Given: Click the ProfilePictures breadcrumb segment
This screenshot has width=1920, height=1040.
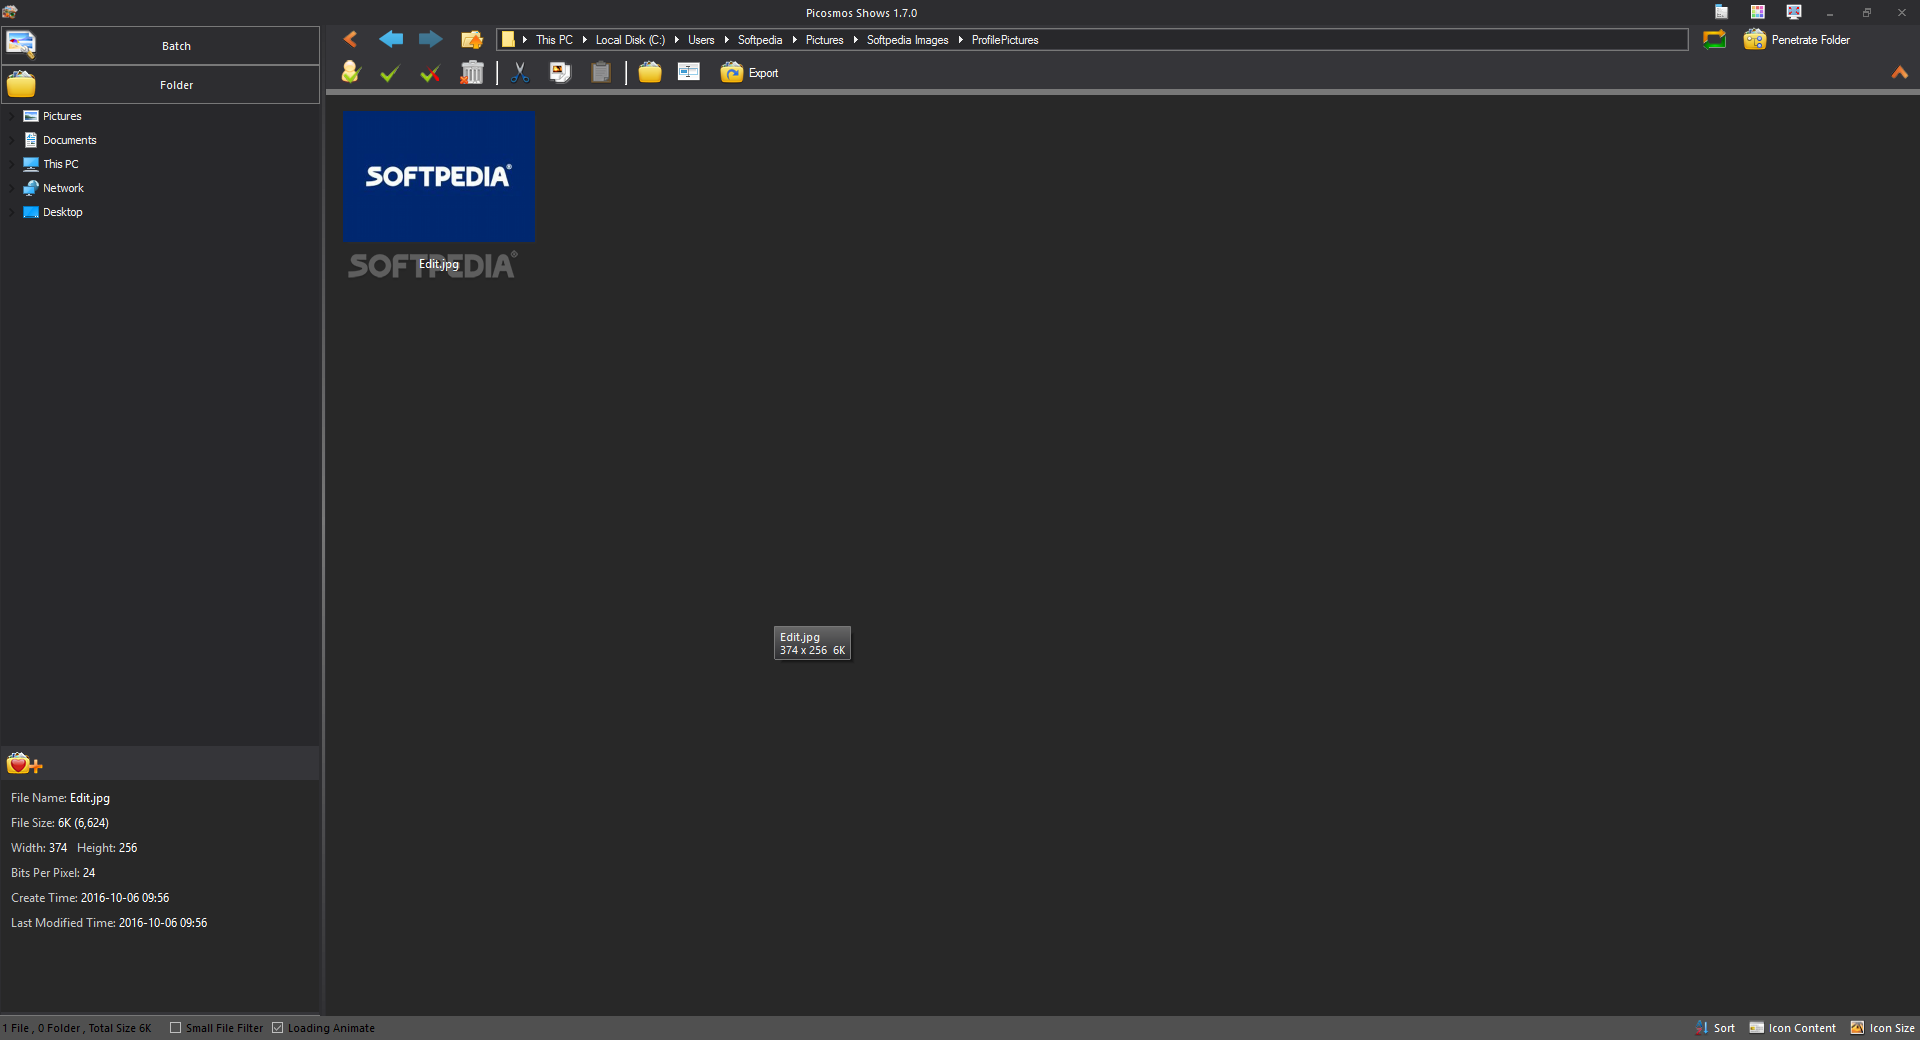Looking at the screenshot, I should point(1005,40).
